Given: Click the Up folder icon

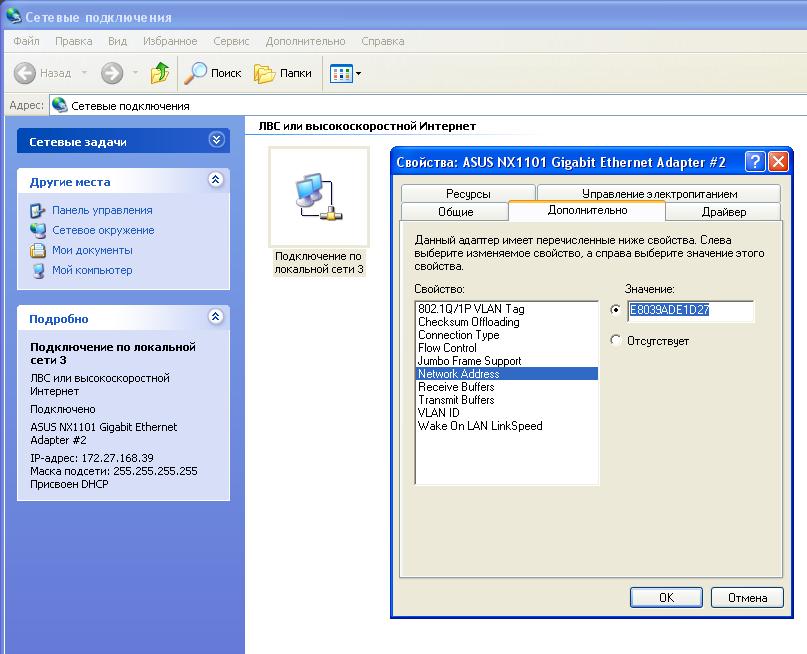Looking at the screenshot, I should (160, 73).
